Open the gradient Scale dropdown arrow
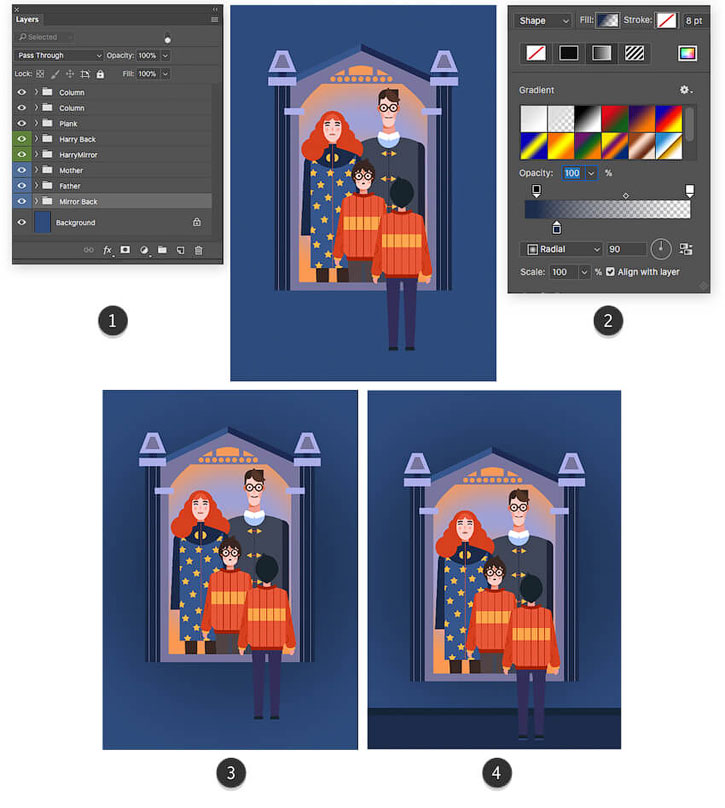725x808 pixels. click(584, 272)
